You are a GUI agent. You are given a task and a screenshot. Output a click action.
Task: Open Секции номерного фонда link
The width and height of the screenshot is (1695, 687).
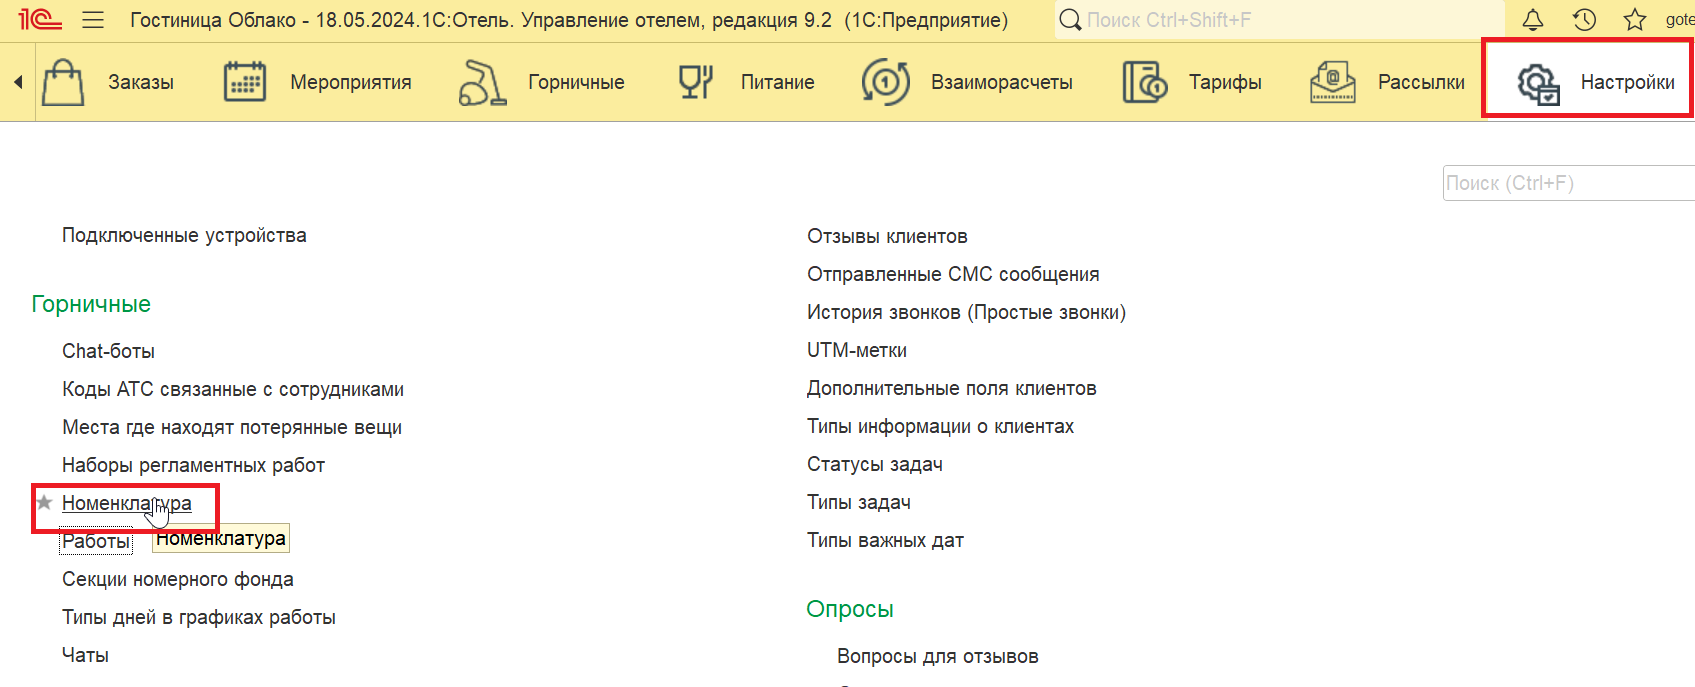point(178,579)
